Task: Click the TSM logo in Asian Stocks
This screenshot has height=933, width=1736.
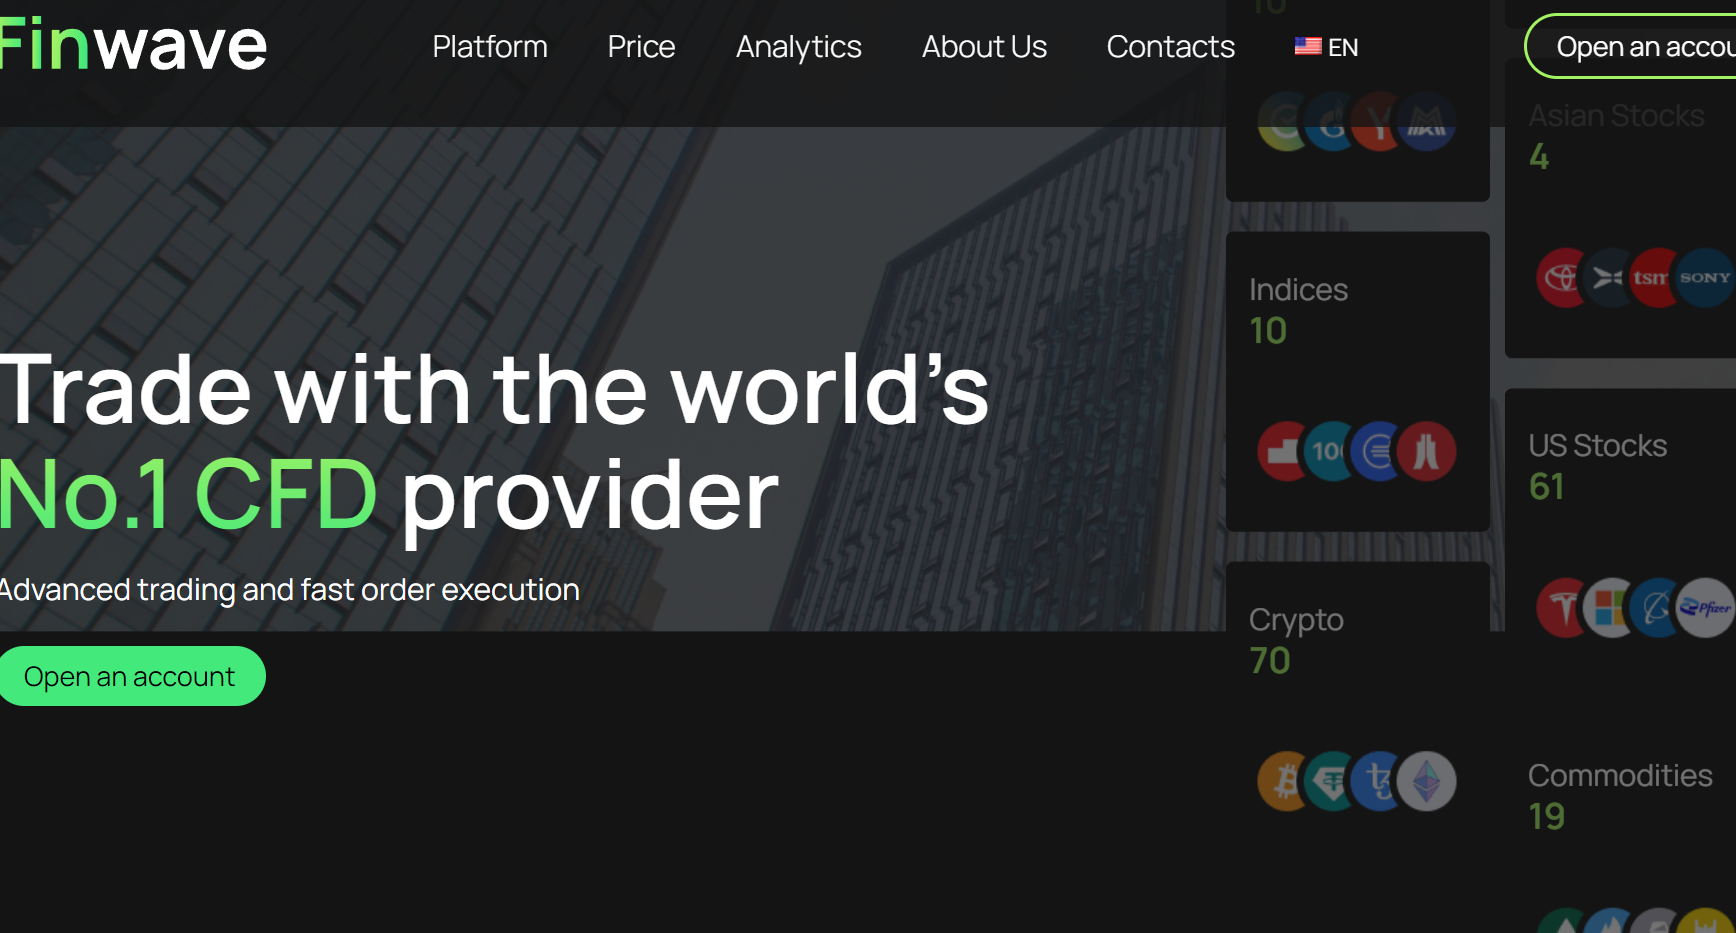Action: coord(1651,278)
